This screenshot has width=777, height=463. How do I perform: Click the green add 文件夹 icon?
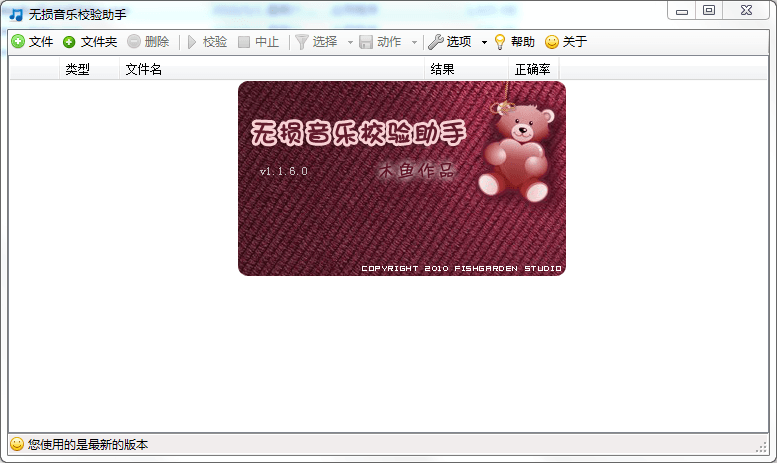pyautogui.click(x=69, y=42)
